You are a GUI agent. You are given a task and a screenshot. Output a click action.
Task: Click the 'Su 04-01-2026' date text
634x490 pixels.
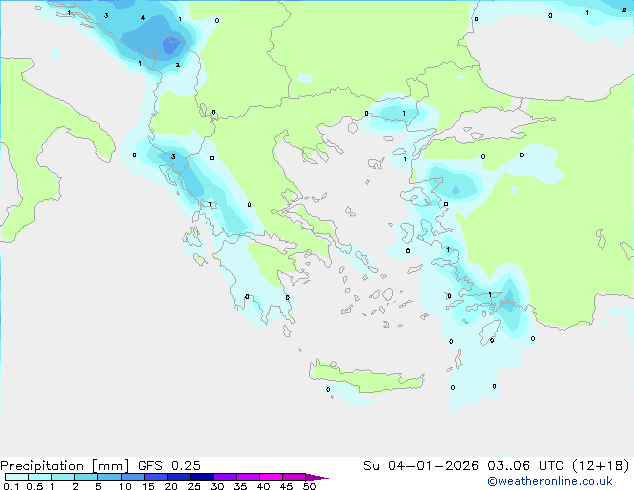coord(421,466)
